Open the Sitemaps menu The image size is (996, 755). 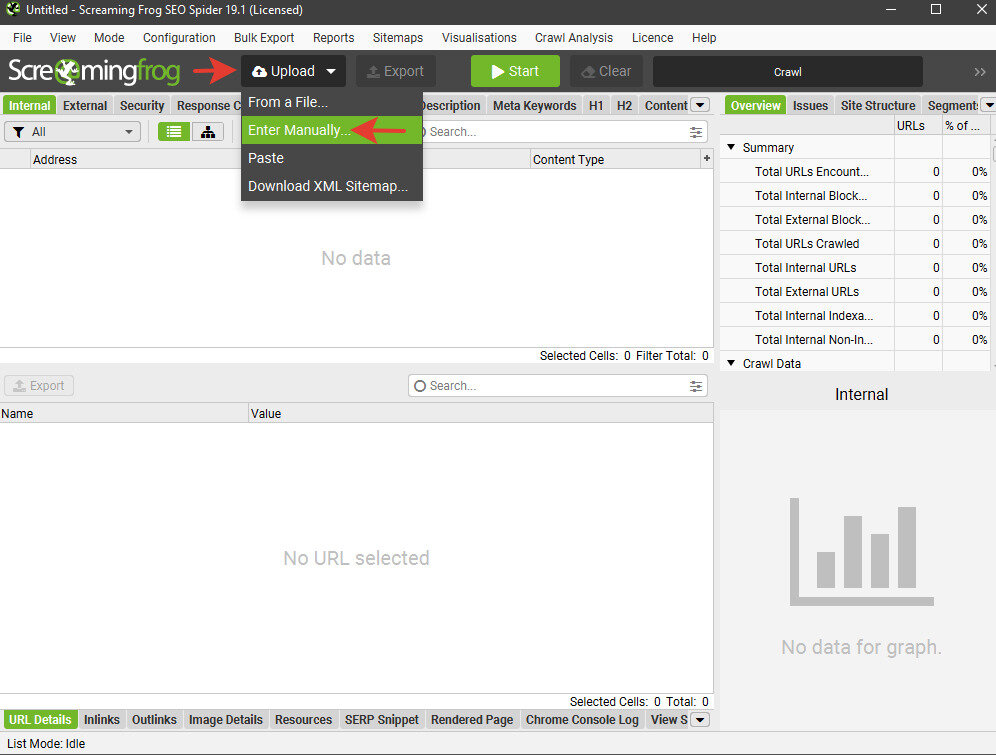pyautogui.click(x=398, y=37)
